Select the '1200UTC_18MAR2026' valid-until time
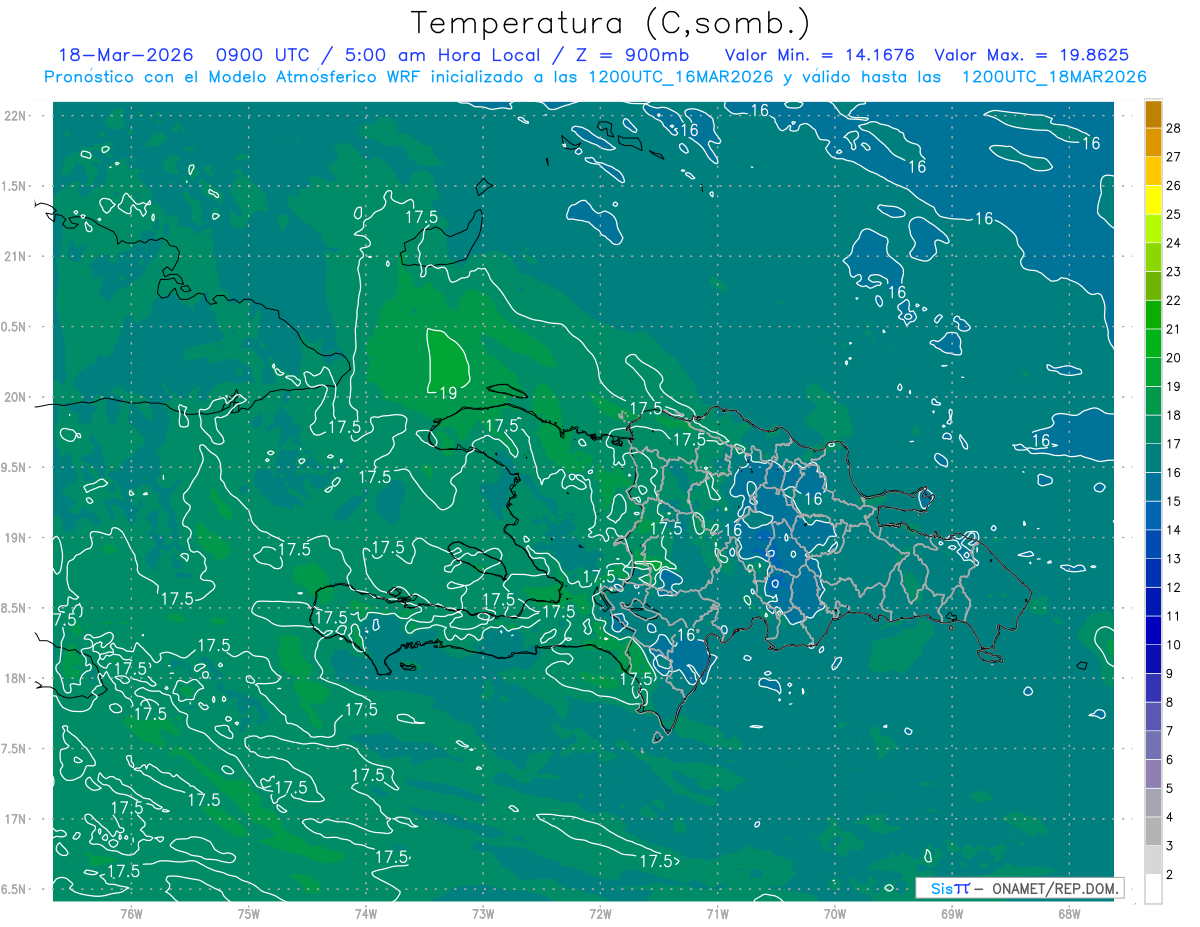The image size is (1200, 927). [x=1053, y=76]
